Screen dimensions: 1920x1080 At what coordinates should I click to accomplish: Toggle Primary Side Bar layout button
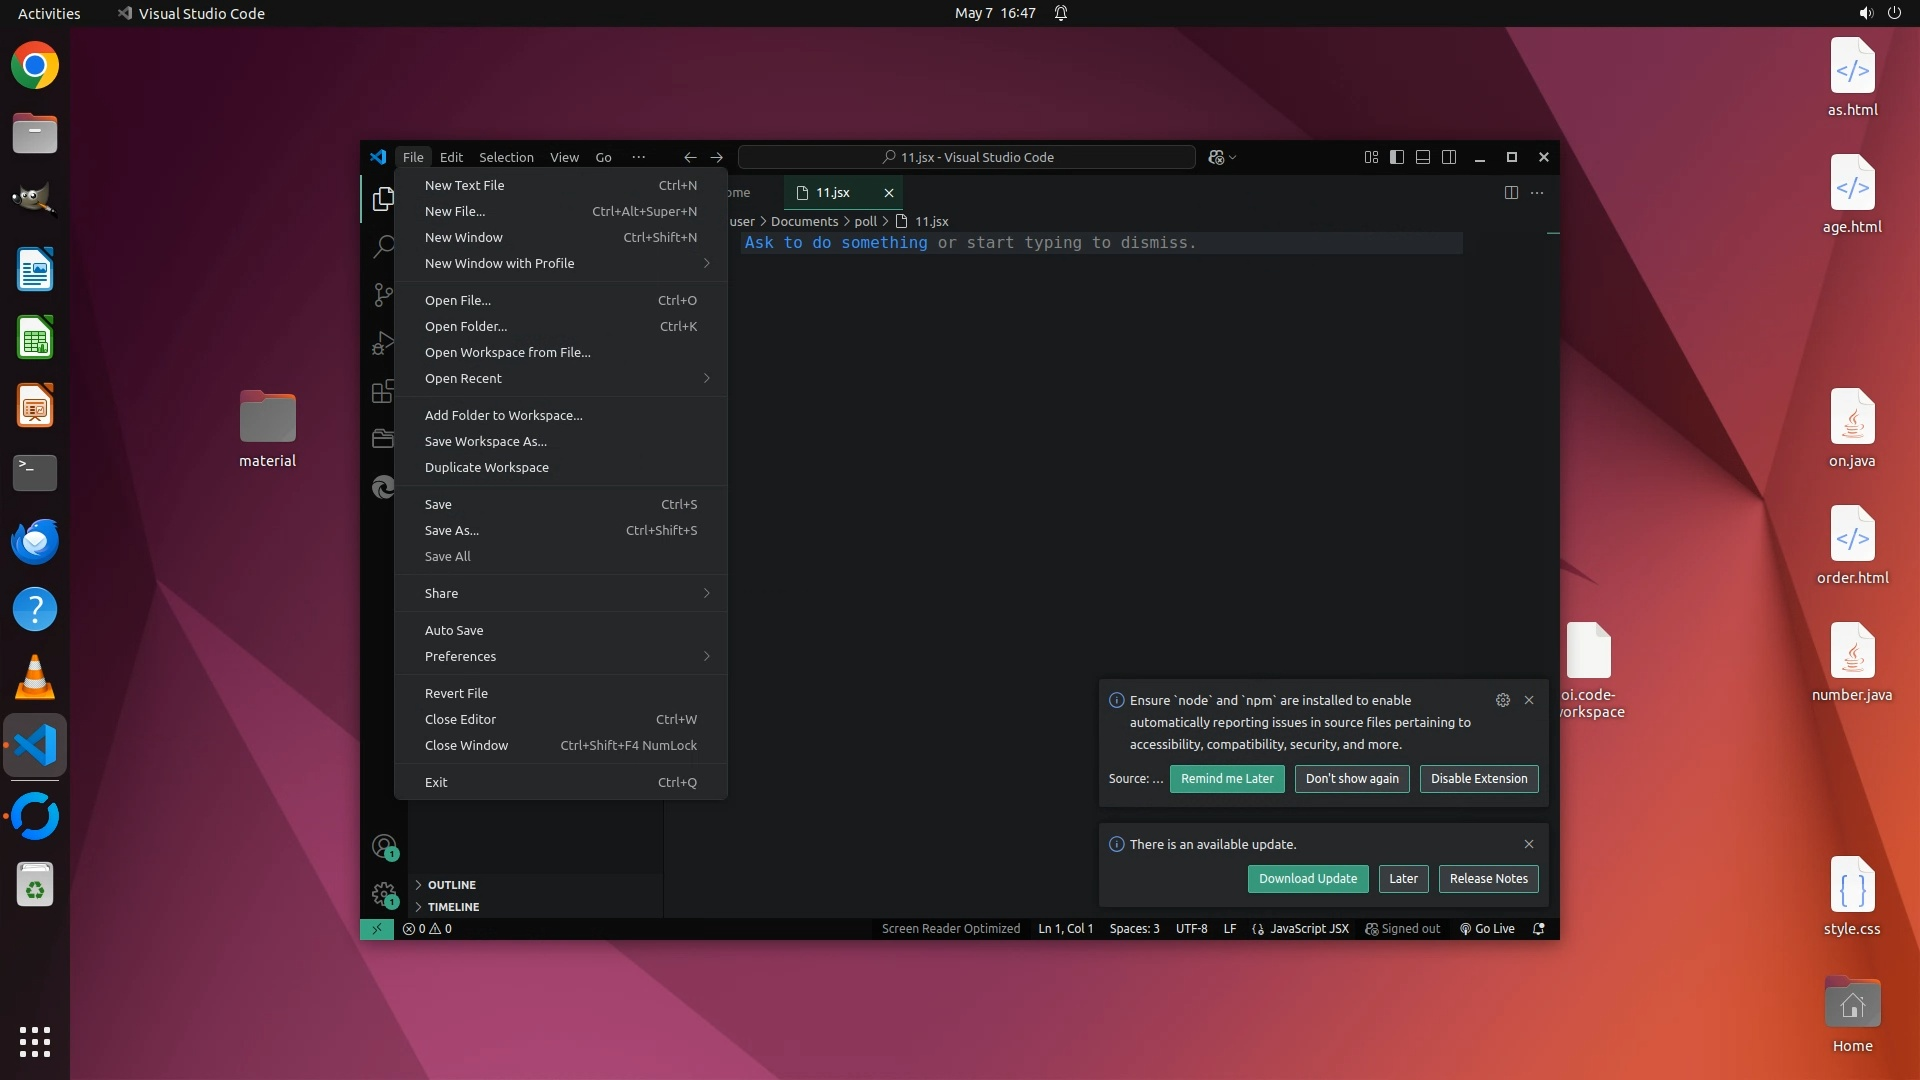[x=1397, y=157]
